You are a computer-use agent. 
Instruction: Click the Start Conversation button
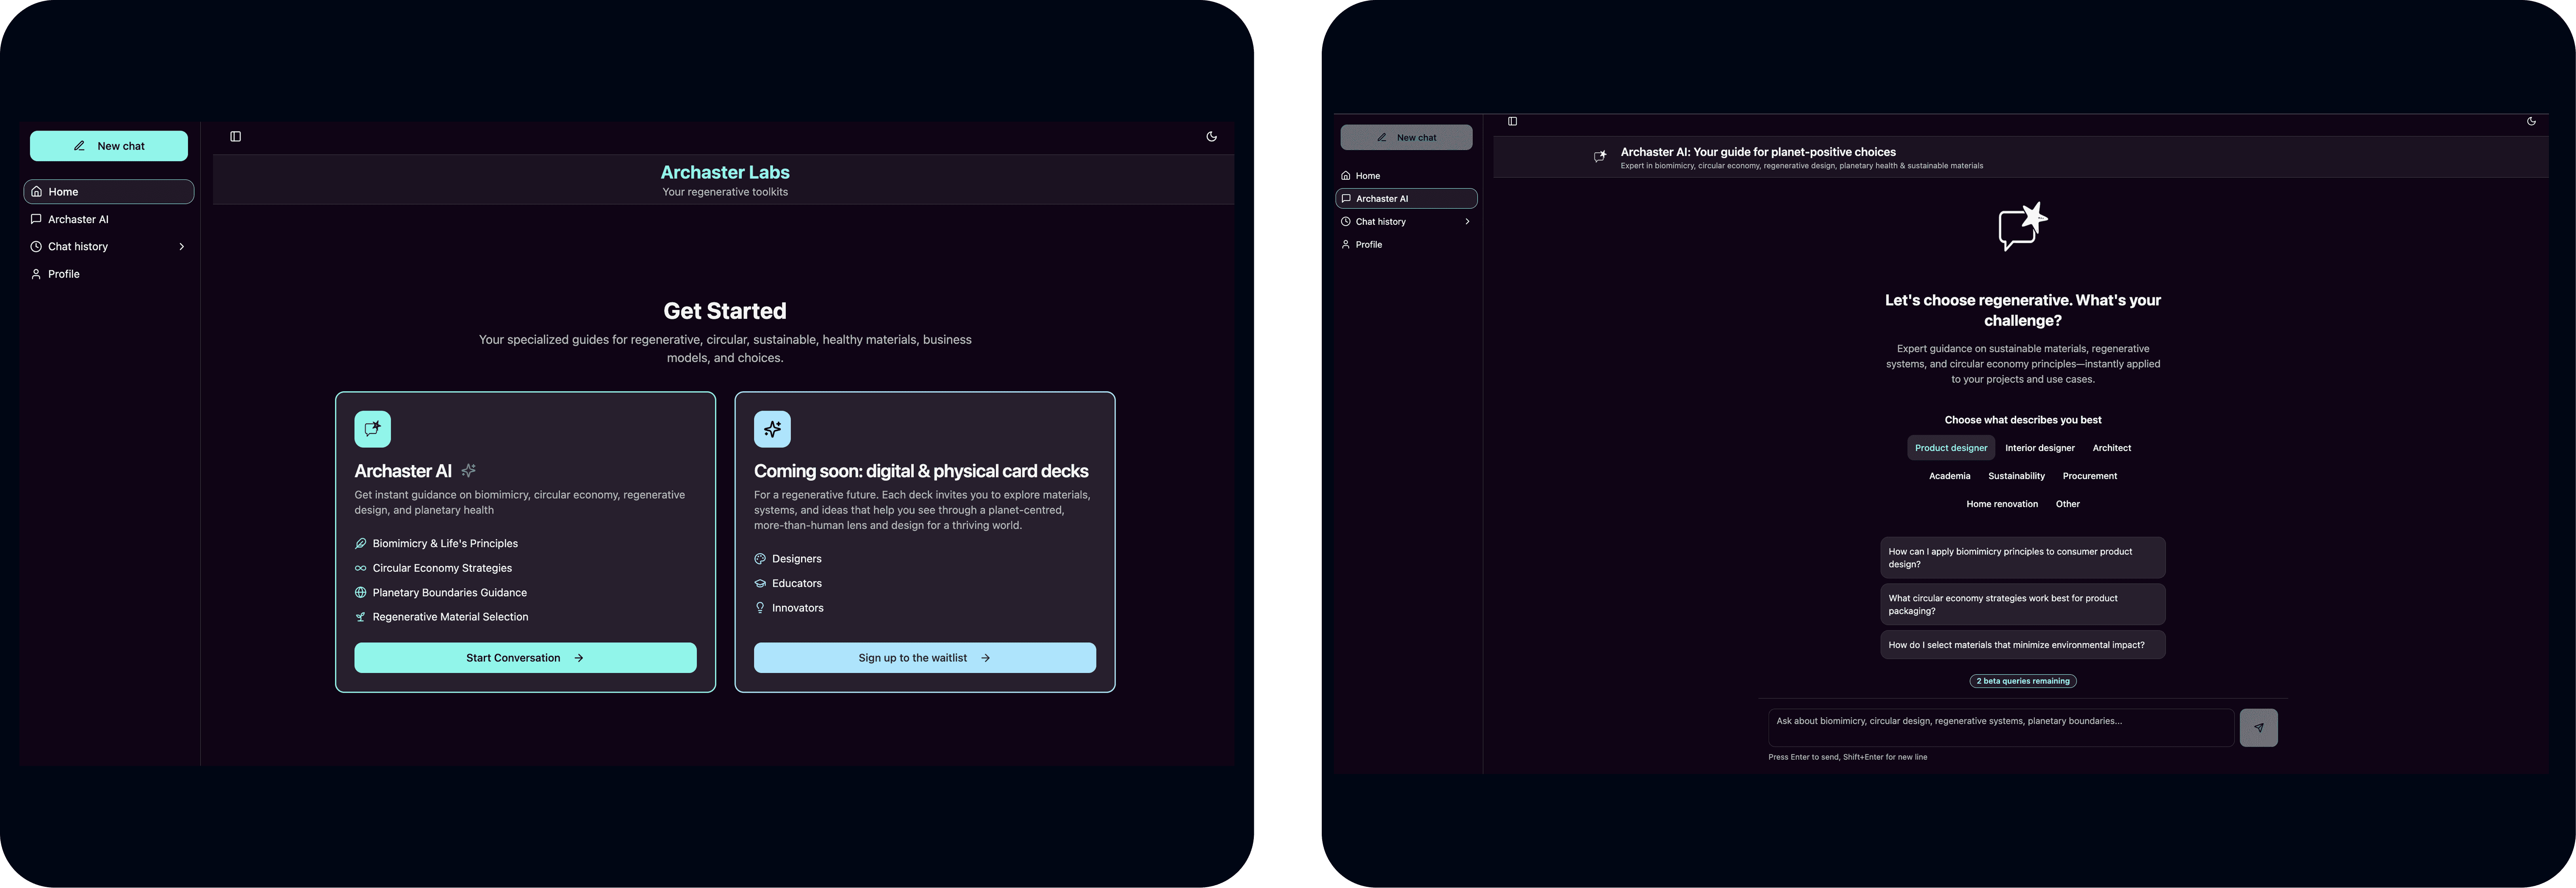525,658
